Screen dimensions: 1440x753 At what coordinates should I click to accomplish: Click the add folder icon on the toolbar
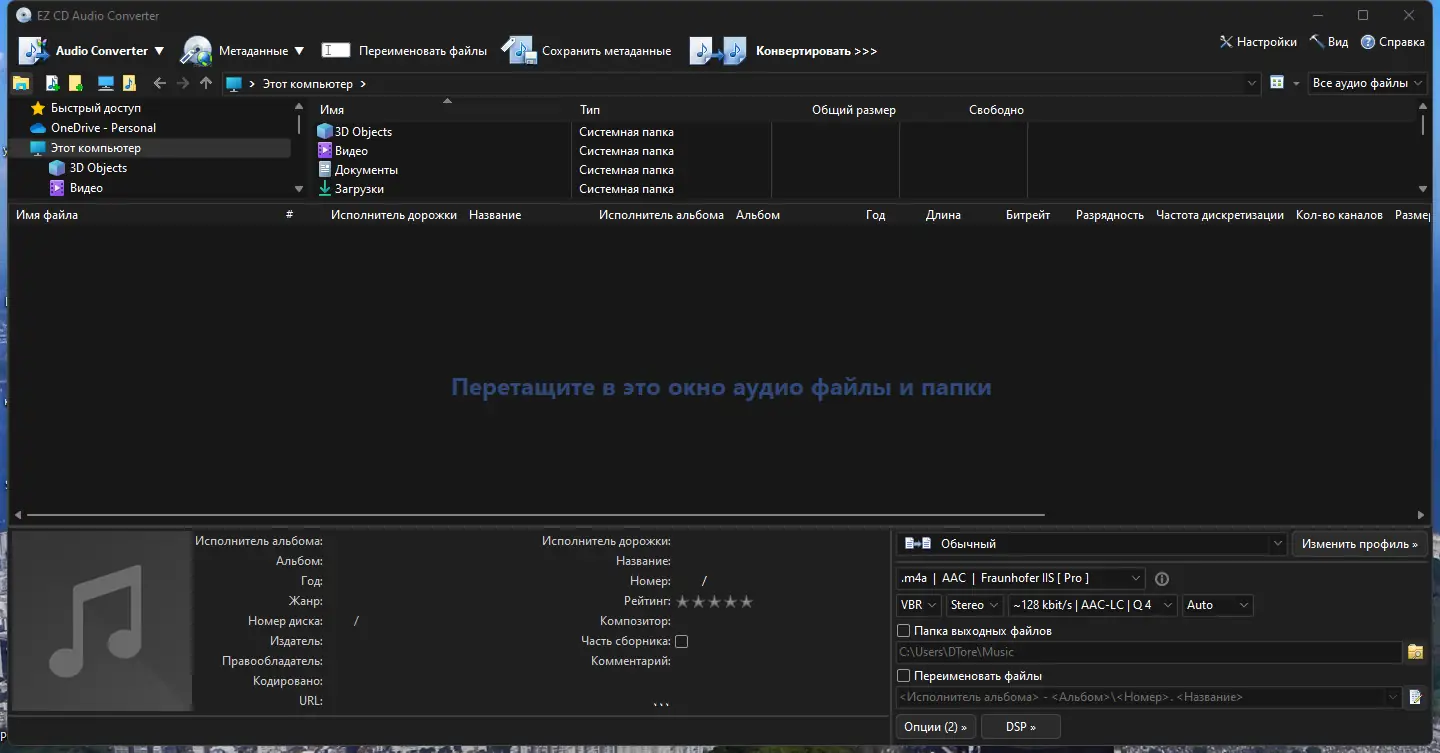pyautogui.click(x=76, y=83)
